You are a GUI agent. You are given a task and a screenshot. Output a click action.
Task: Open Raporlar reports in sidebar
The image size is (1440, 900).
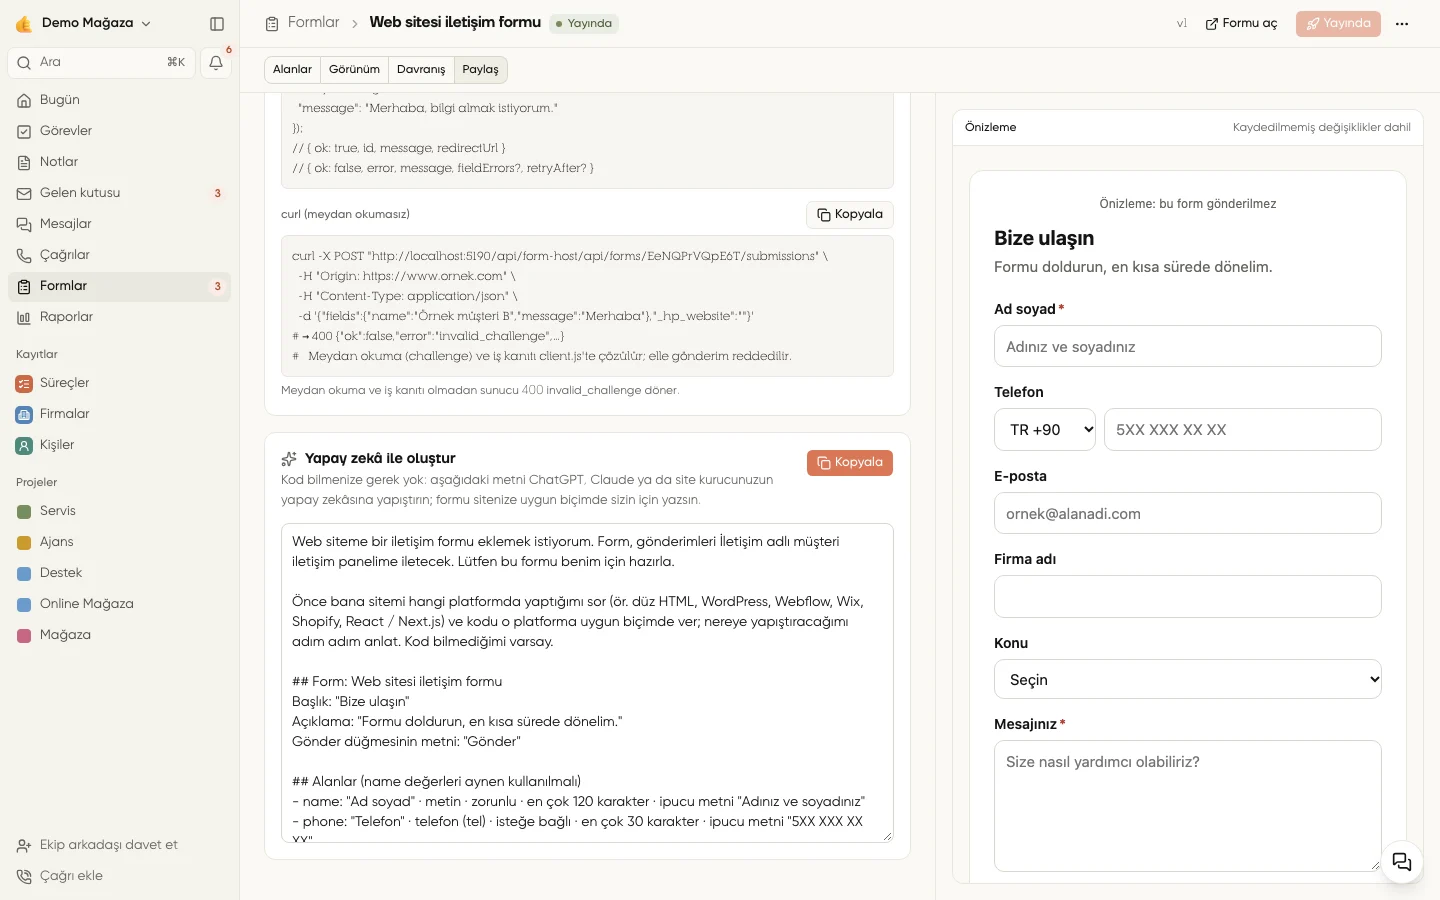[119, 317]
